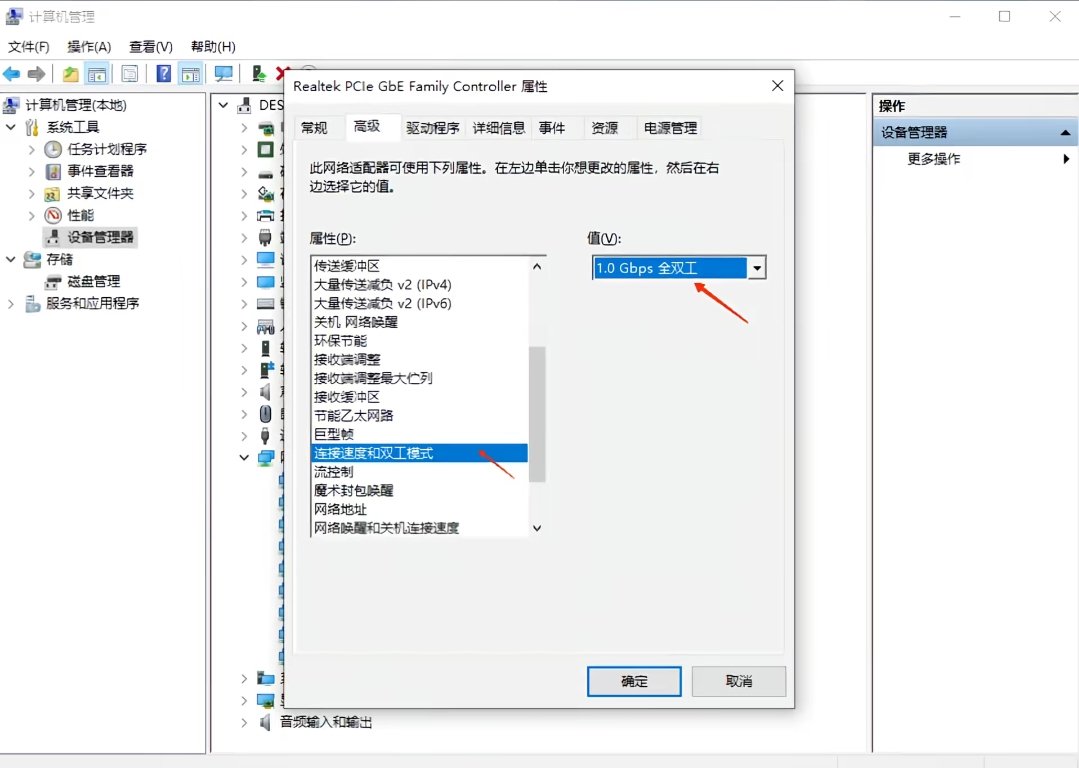
Task: Toggle the show/hide console tree icon
Action: [97, 74]
